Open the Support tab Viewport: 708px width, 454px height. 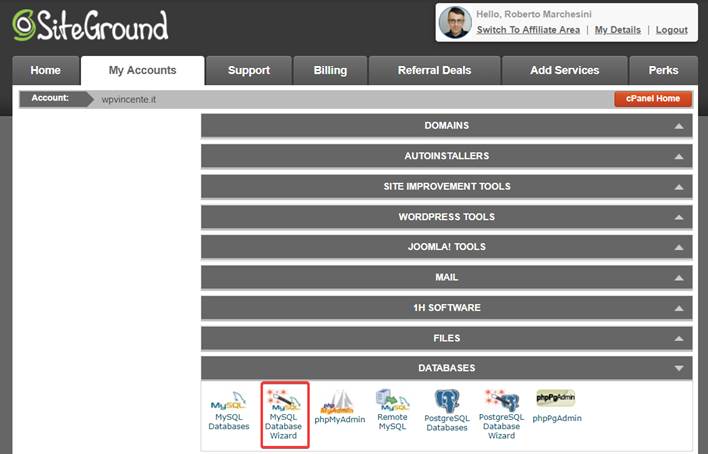pyautogui.click(x=249, y=70)
